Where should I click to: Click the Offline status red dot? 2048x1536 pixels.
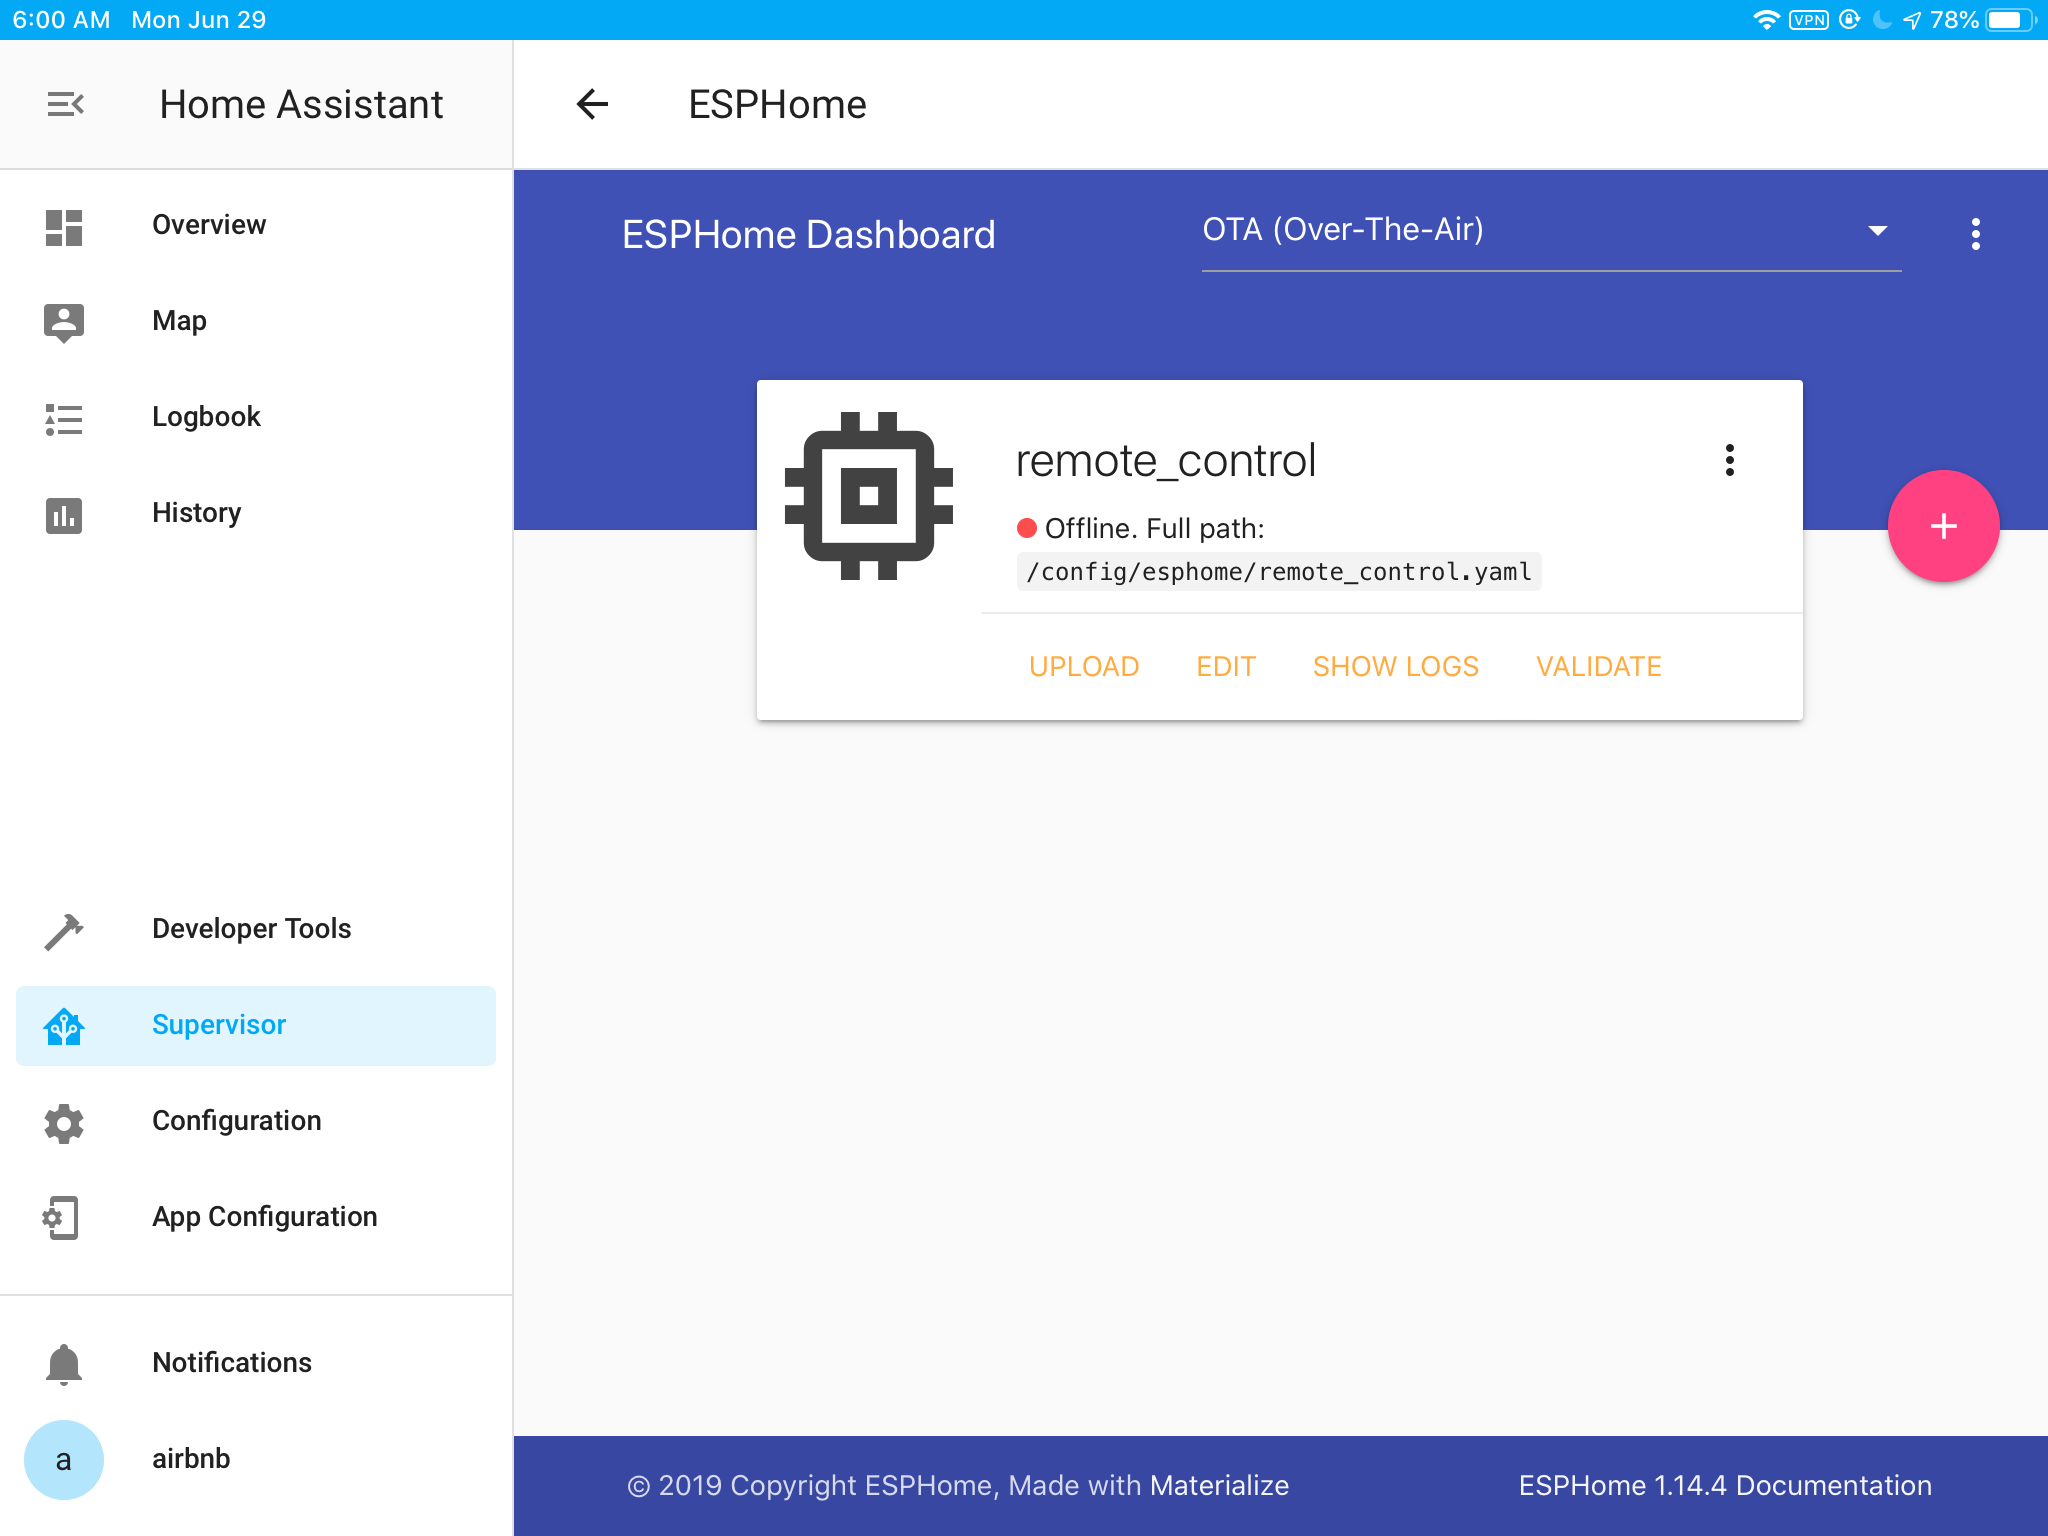point(1027,528)
